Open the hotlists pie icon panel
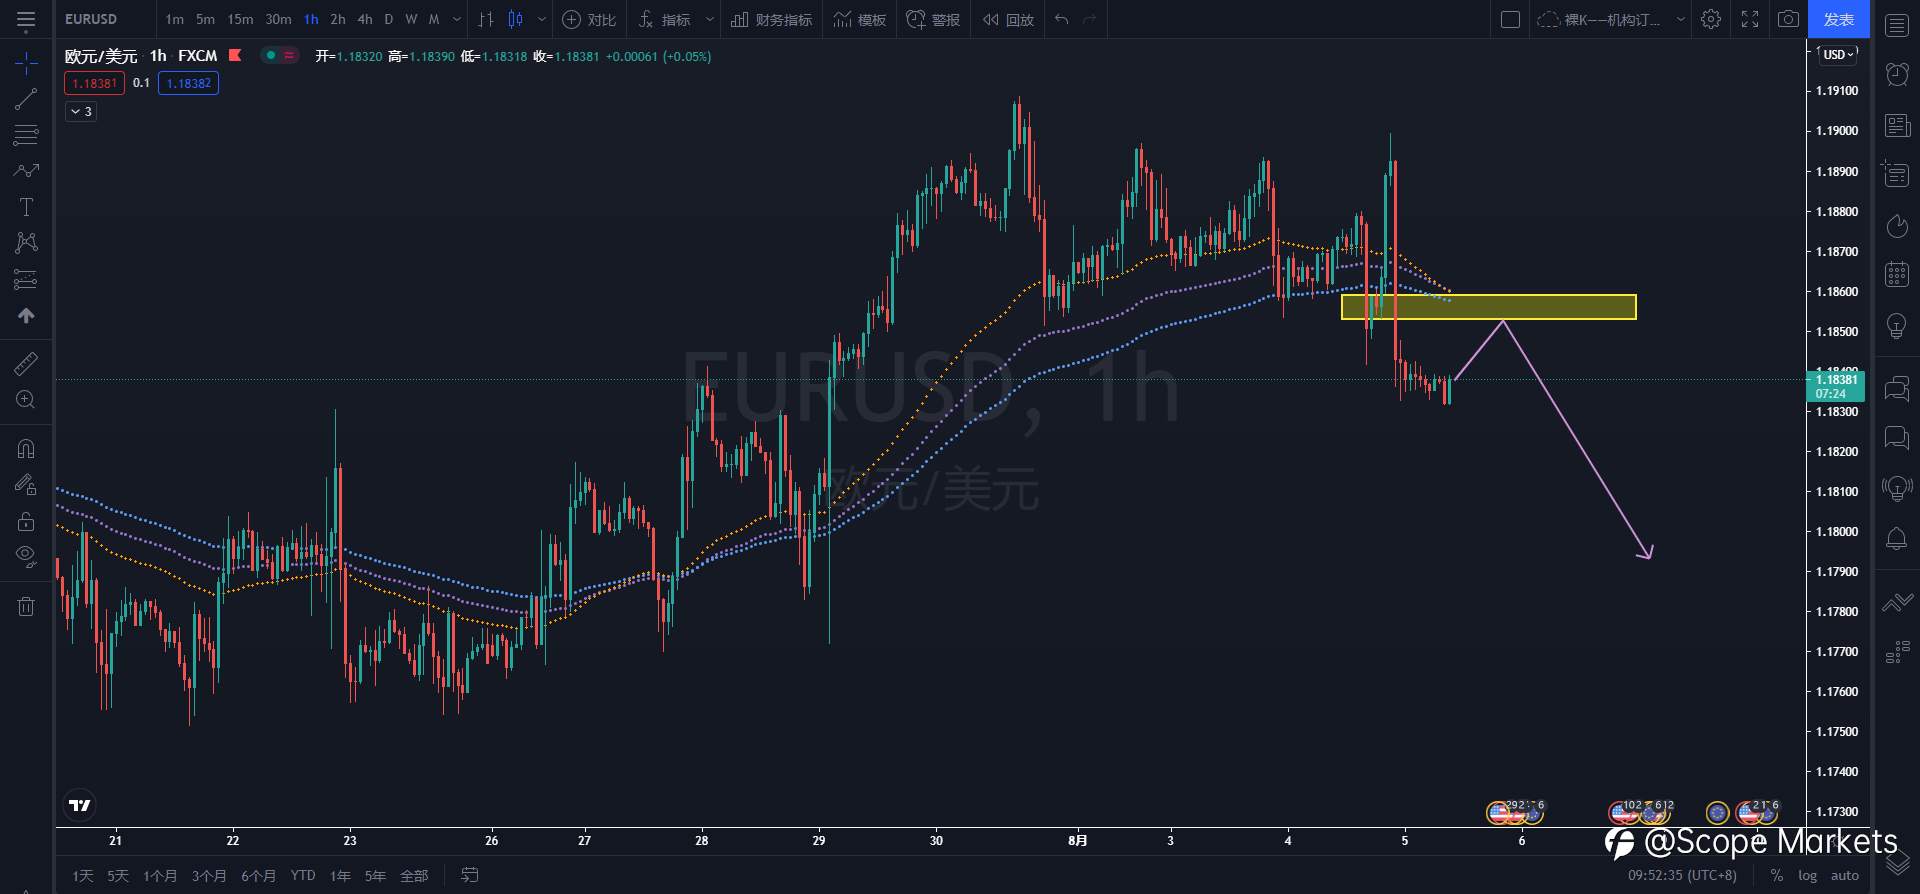This screenshot has width=1920, height=894. (x=1897, y=226)
